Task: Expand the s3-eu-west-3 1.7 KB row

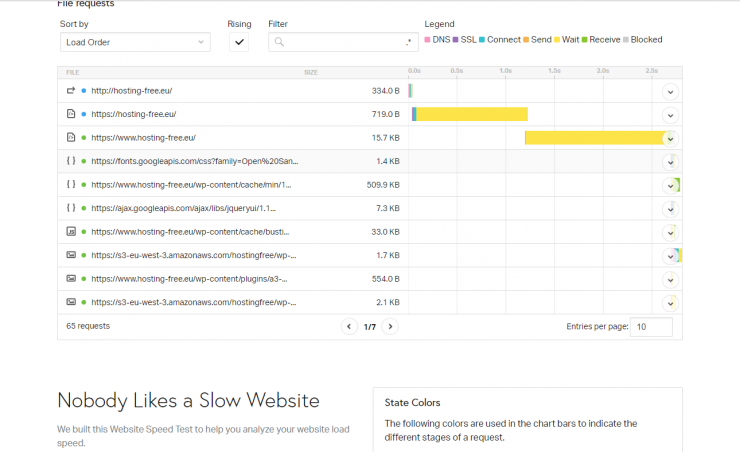Action: [x=670, y=257]
